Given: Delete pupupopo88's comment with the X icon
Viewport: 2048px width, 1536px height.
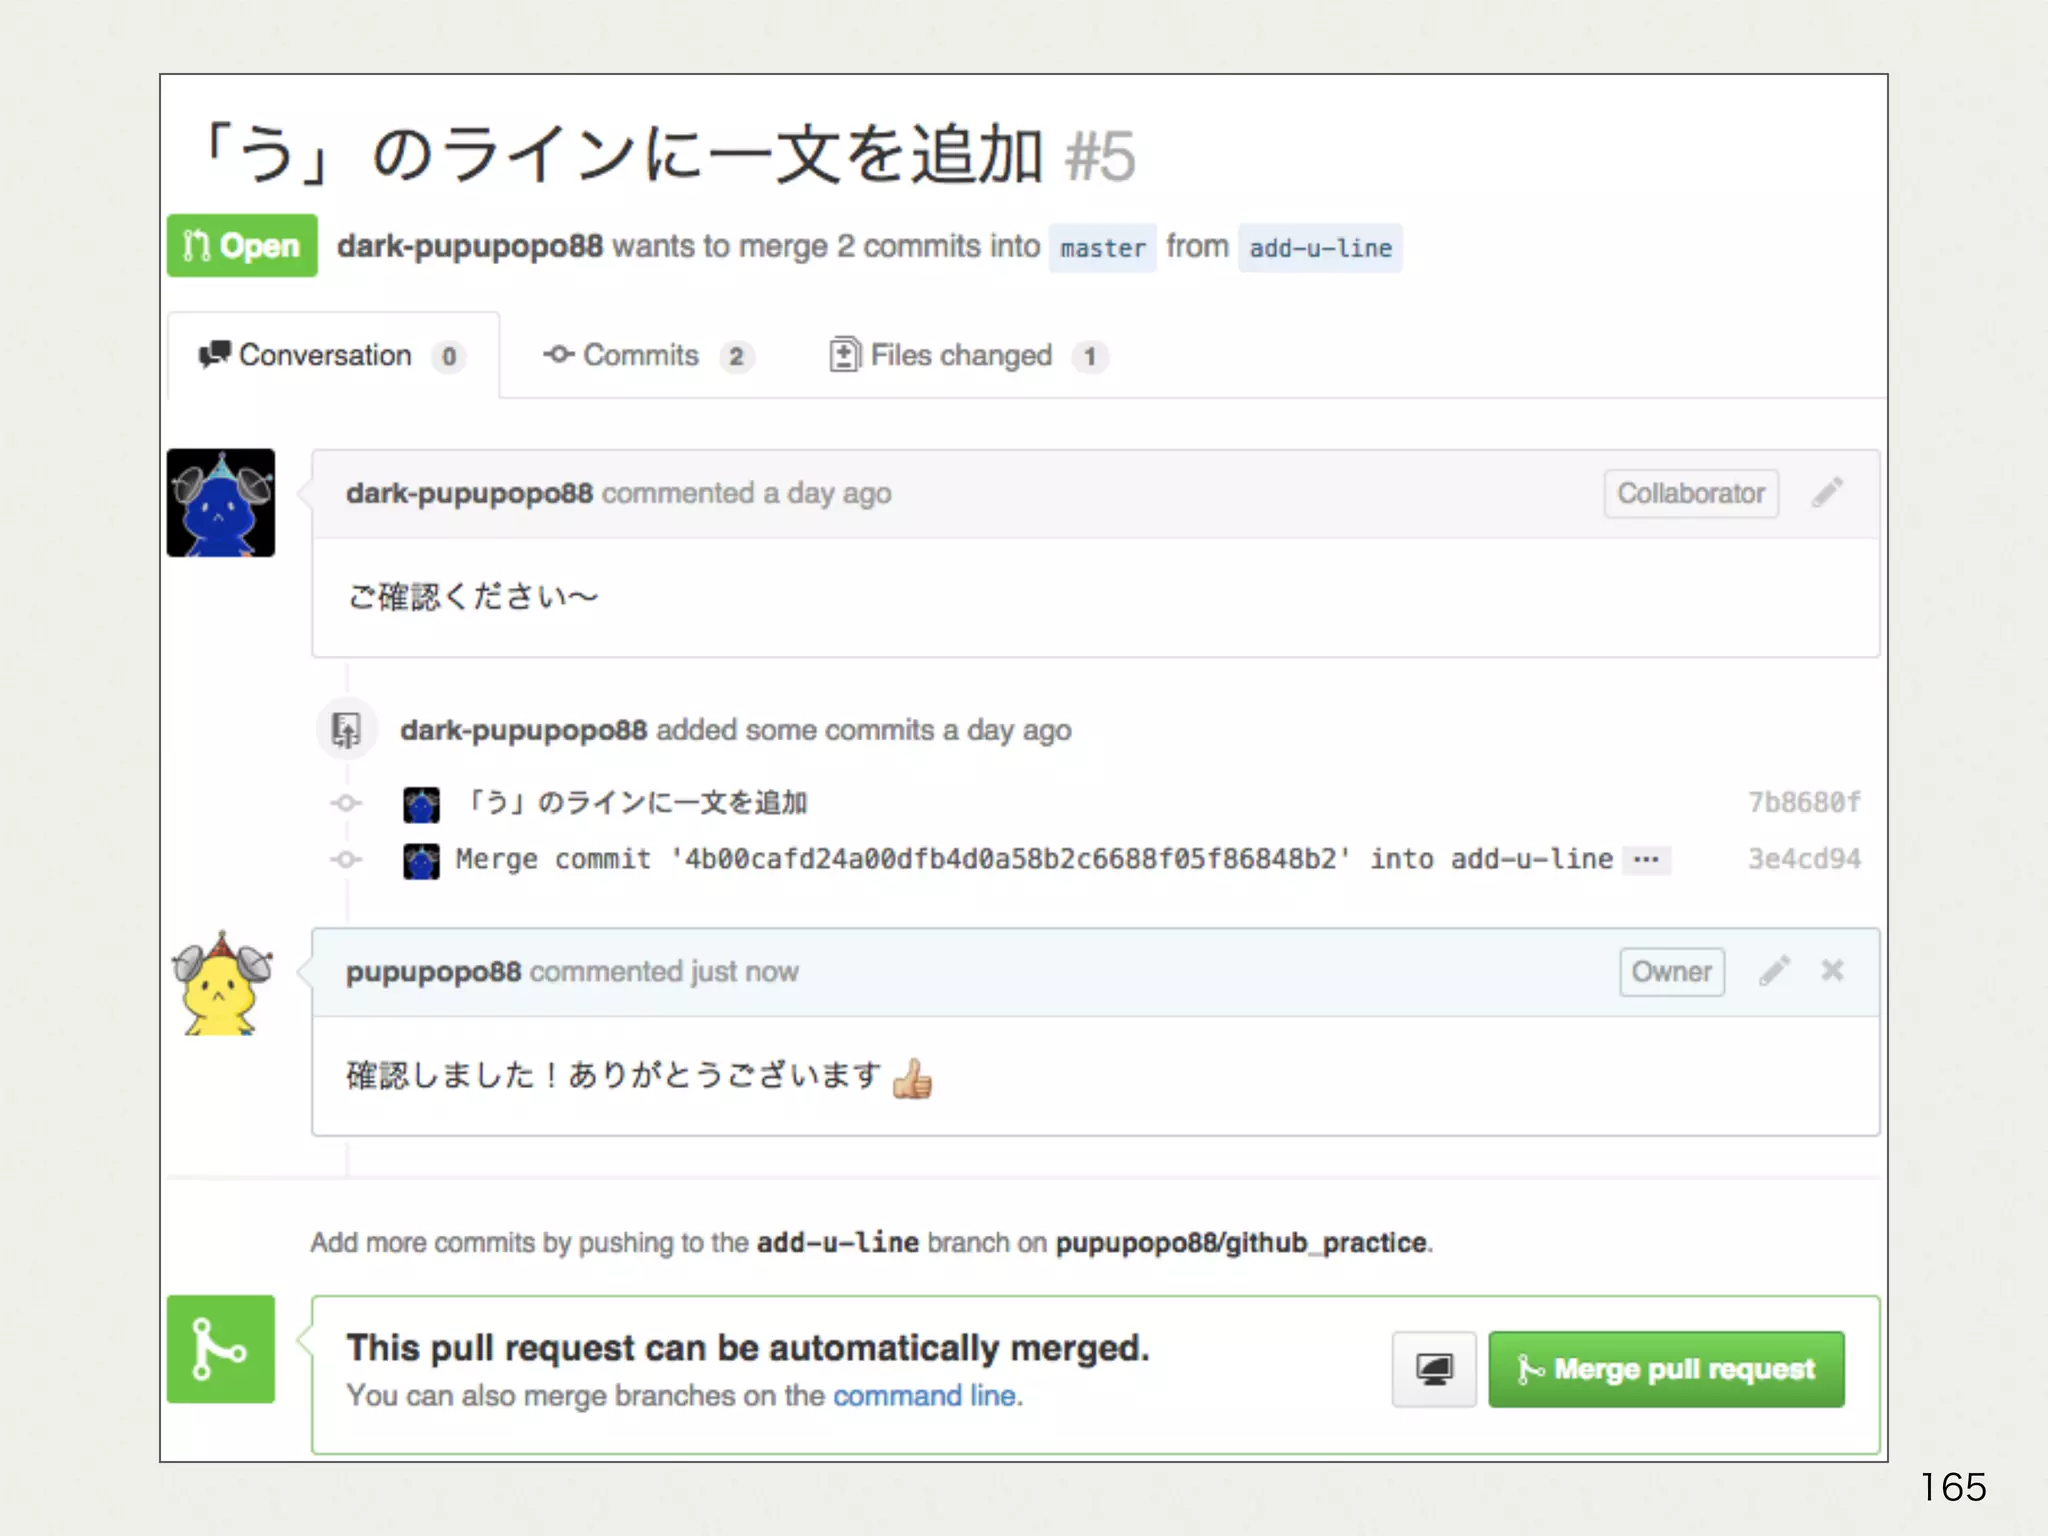Looking at the screenshot, I should (1832, 971).
